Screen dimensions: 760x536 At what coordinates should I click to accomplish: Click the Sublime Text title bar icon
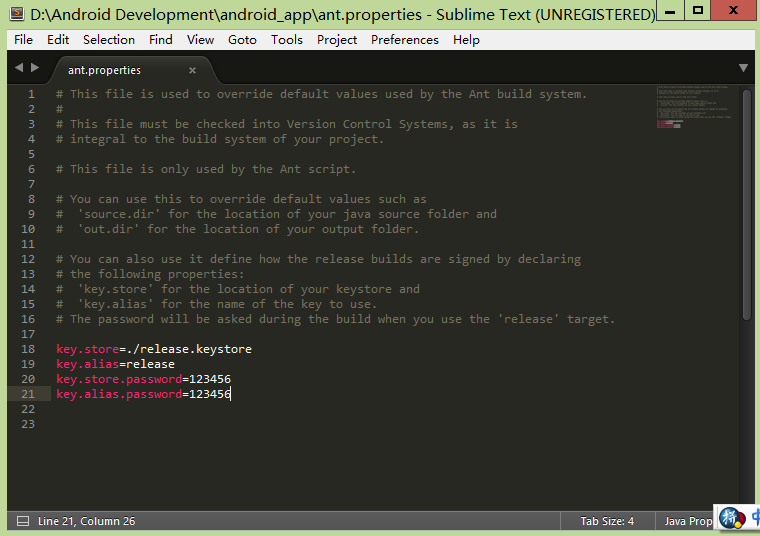[17, 14]
